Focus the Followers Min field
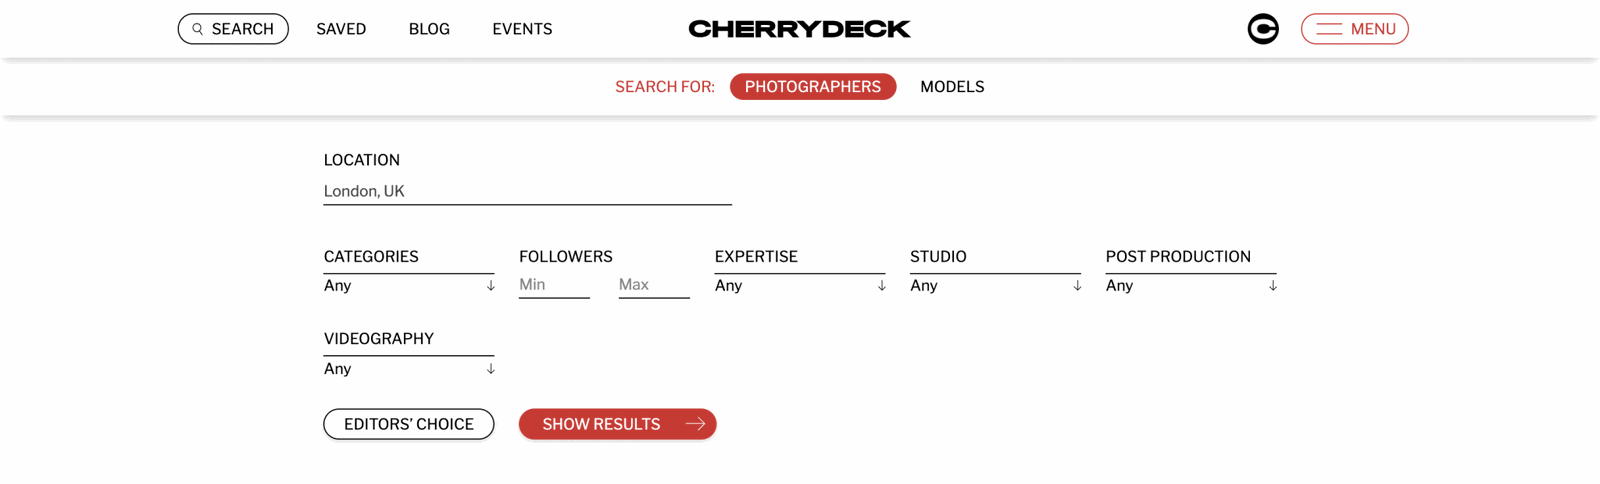 pyautogui.click(x=553, y=285)
